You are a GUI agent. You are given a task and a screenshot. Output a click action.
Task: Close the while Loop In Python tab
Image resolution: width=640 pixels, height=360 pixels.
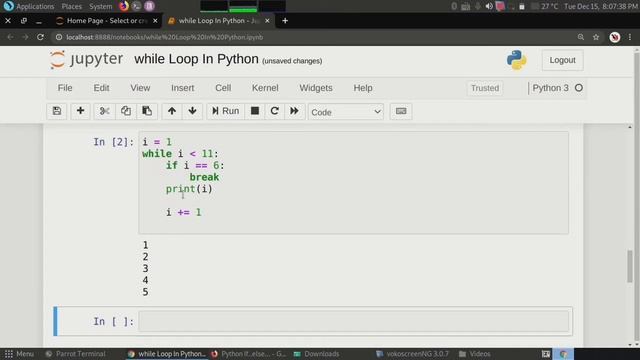267,21
